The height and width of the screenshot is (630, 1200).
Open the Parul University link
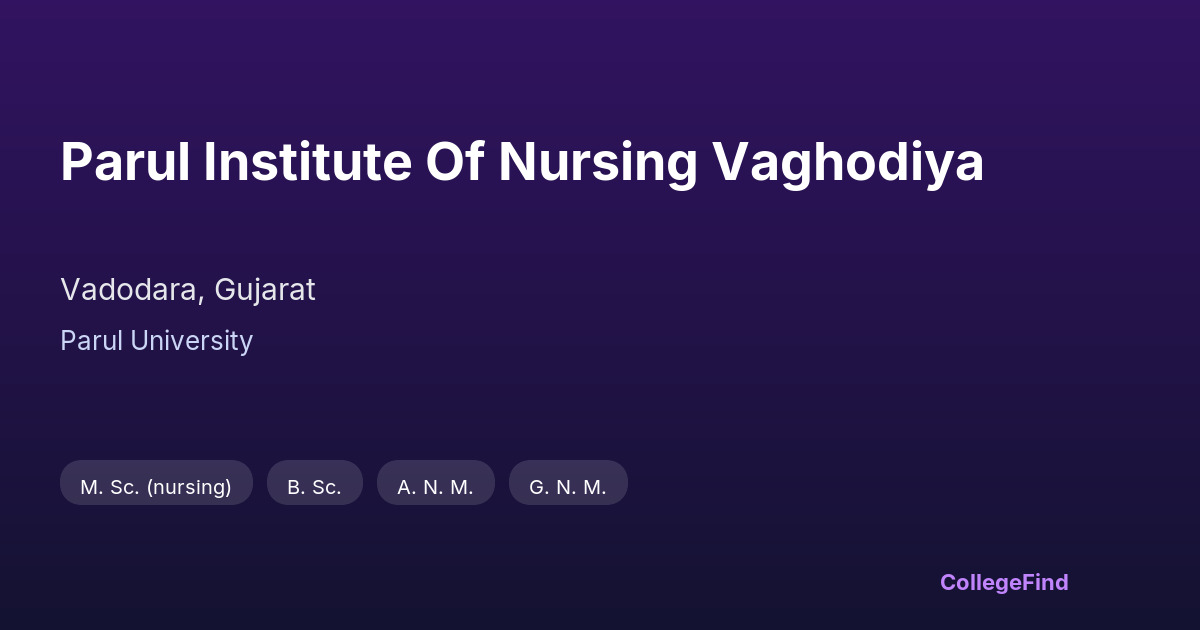tap(156, 341)
